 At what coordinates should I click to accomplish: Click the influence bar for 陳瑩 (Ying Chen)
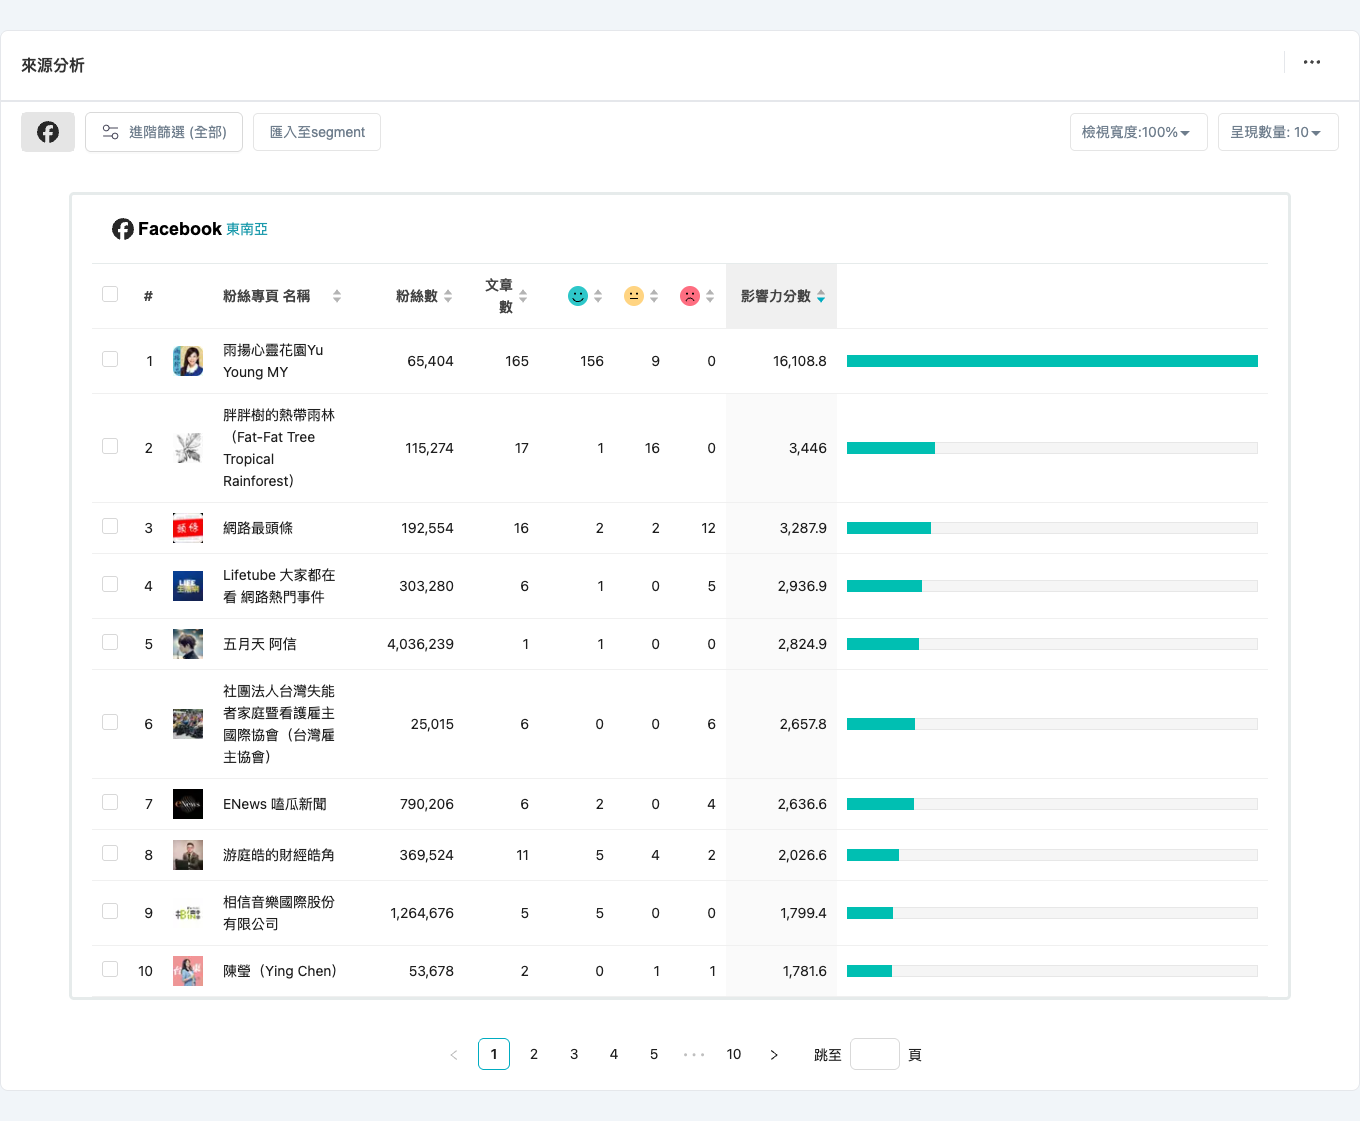pyautogui.click(x=1052, y=971)
